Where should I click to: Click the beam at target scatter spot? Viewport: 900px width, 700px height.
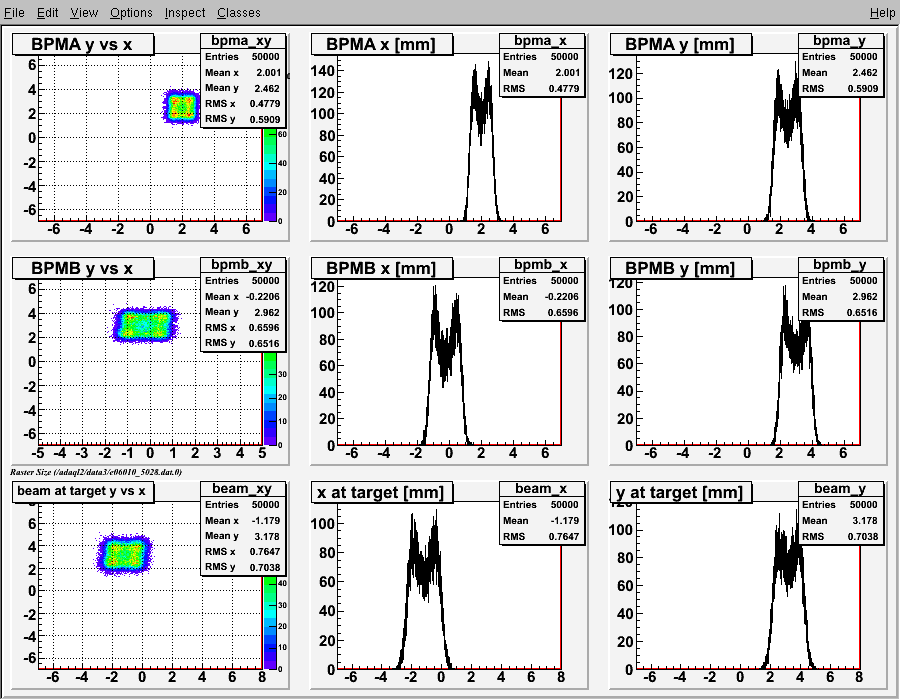[x=123, y=555]
